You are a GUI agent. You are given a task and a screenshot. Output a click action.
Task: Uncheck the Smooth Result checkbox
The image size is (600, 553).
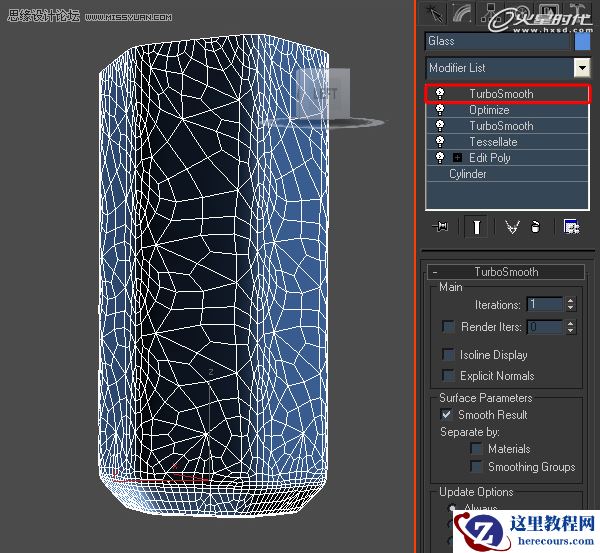[x=447, y=414]
